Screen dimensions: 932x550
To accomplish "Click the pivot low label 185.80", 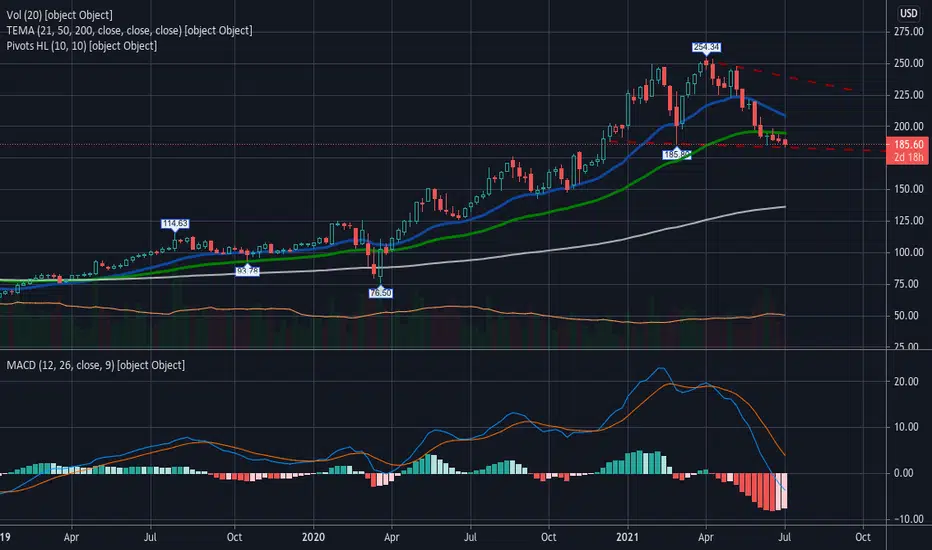I will 677,155.
